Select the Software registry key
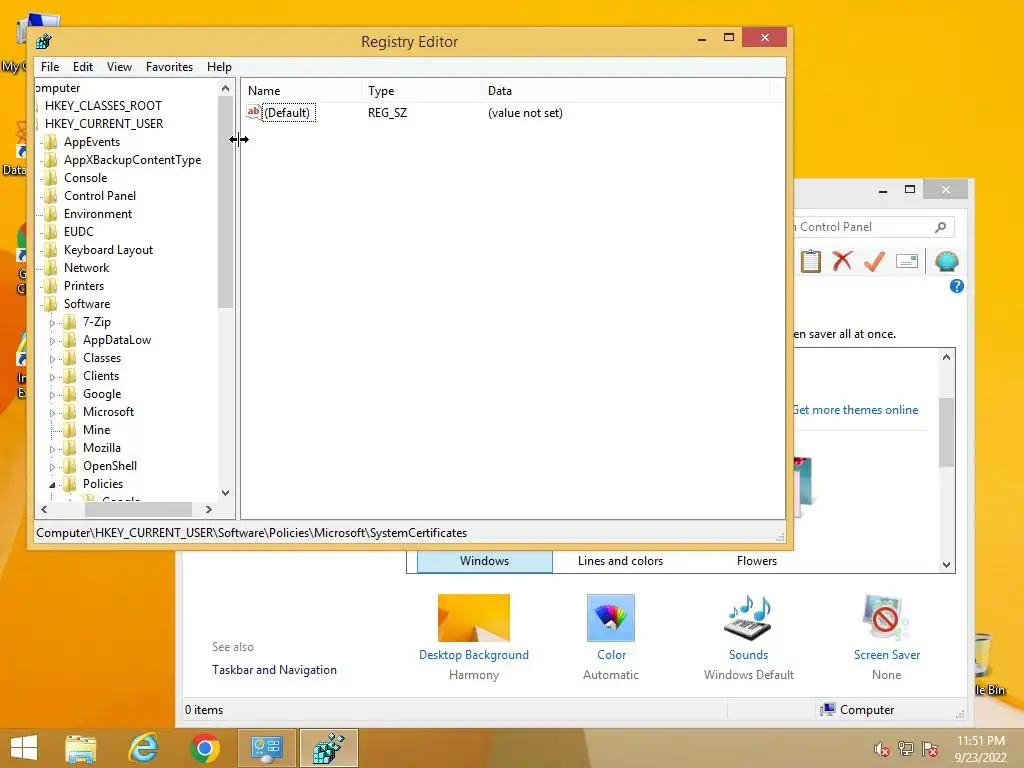Viewport: 1024px width, 768px height. (87, 304)
